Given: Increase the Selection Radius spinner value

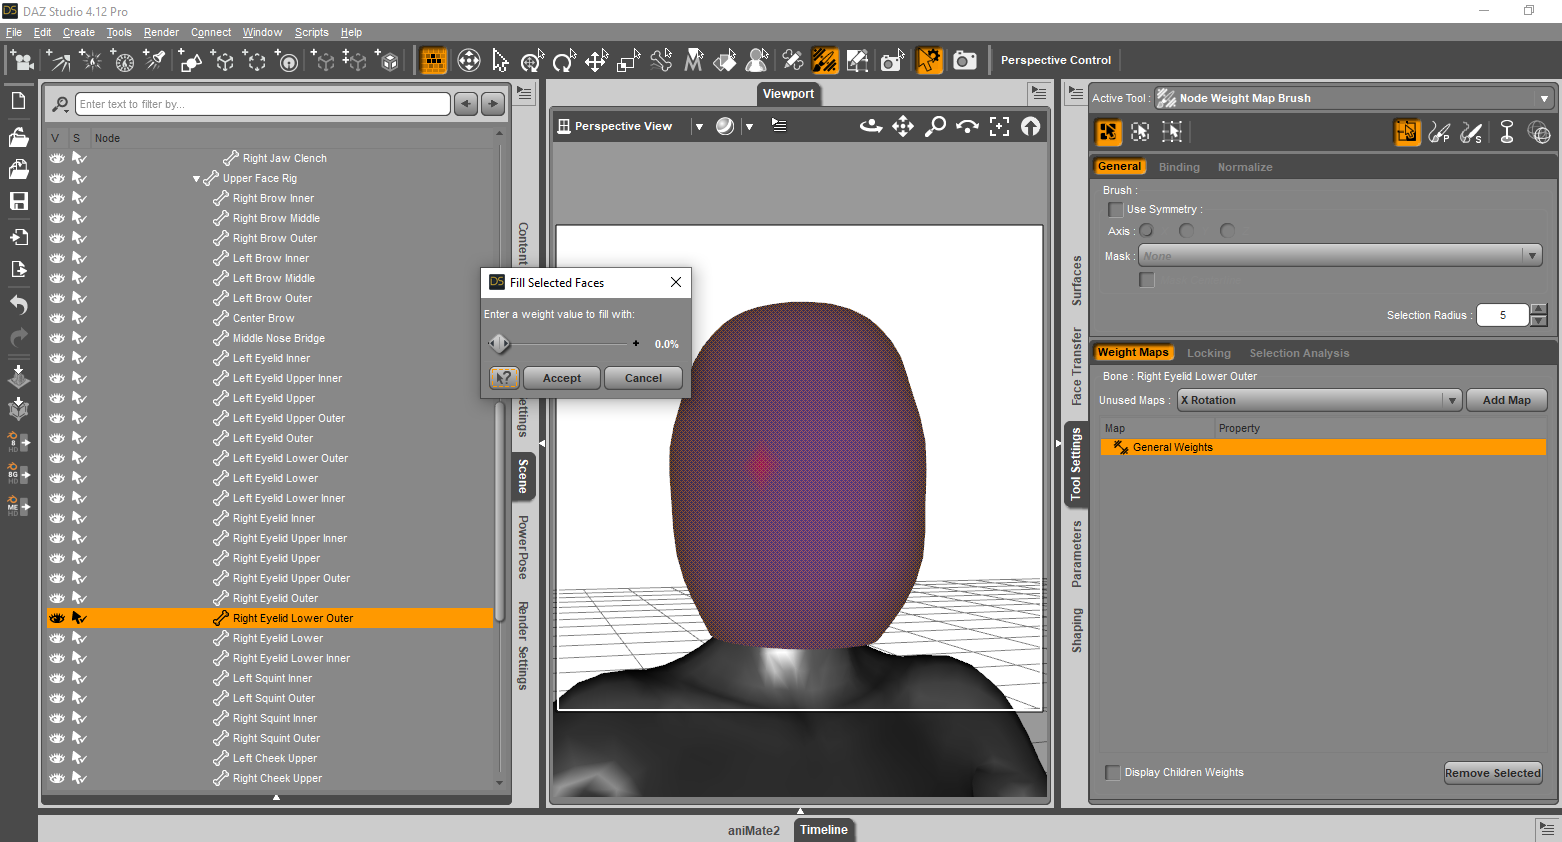Looking at the screenshot, I should (1539, 310).
